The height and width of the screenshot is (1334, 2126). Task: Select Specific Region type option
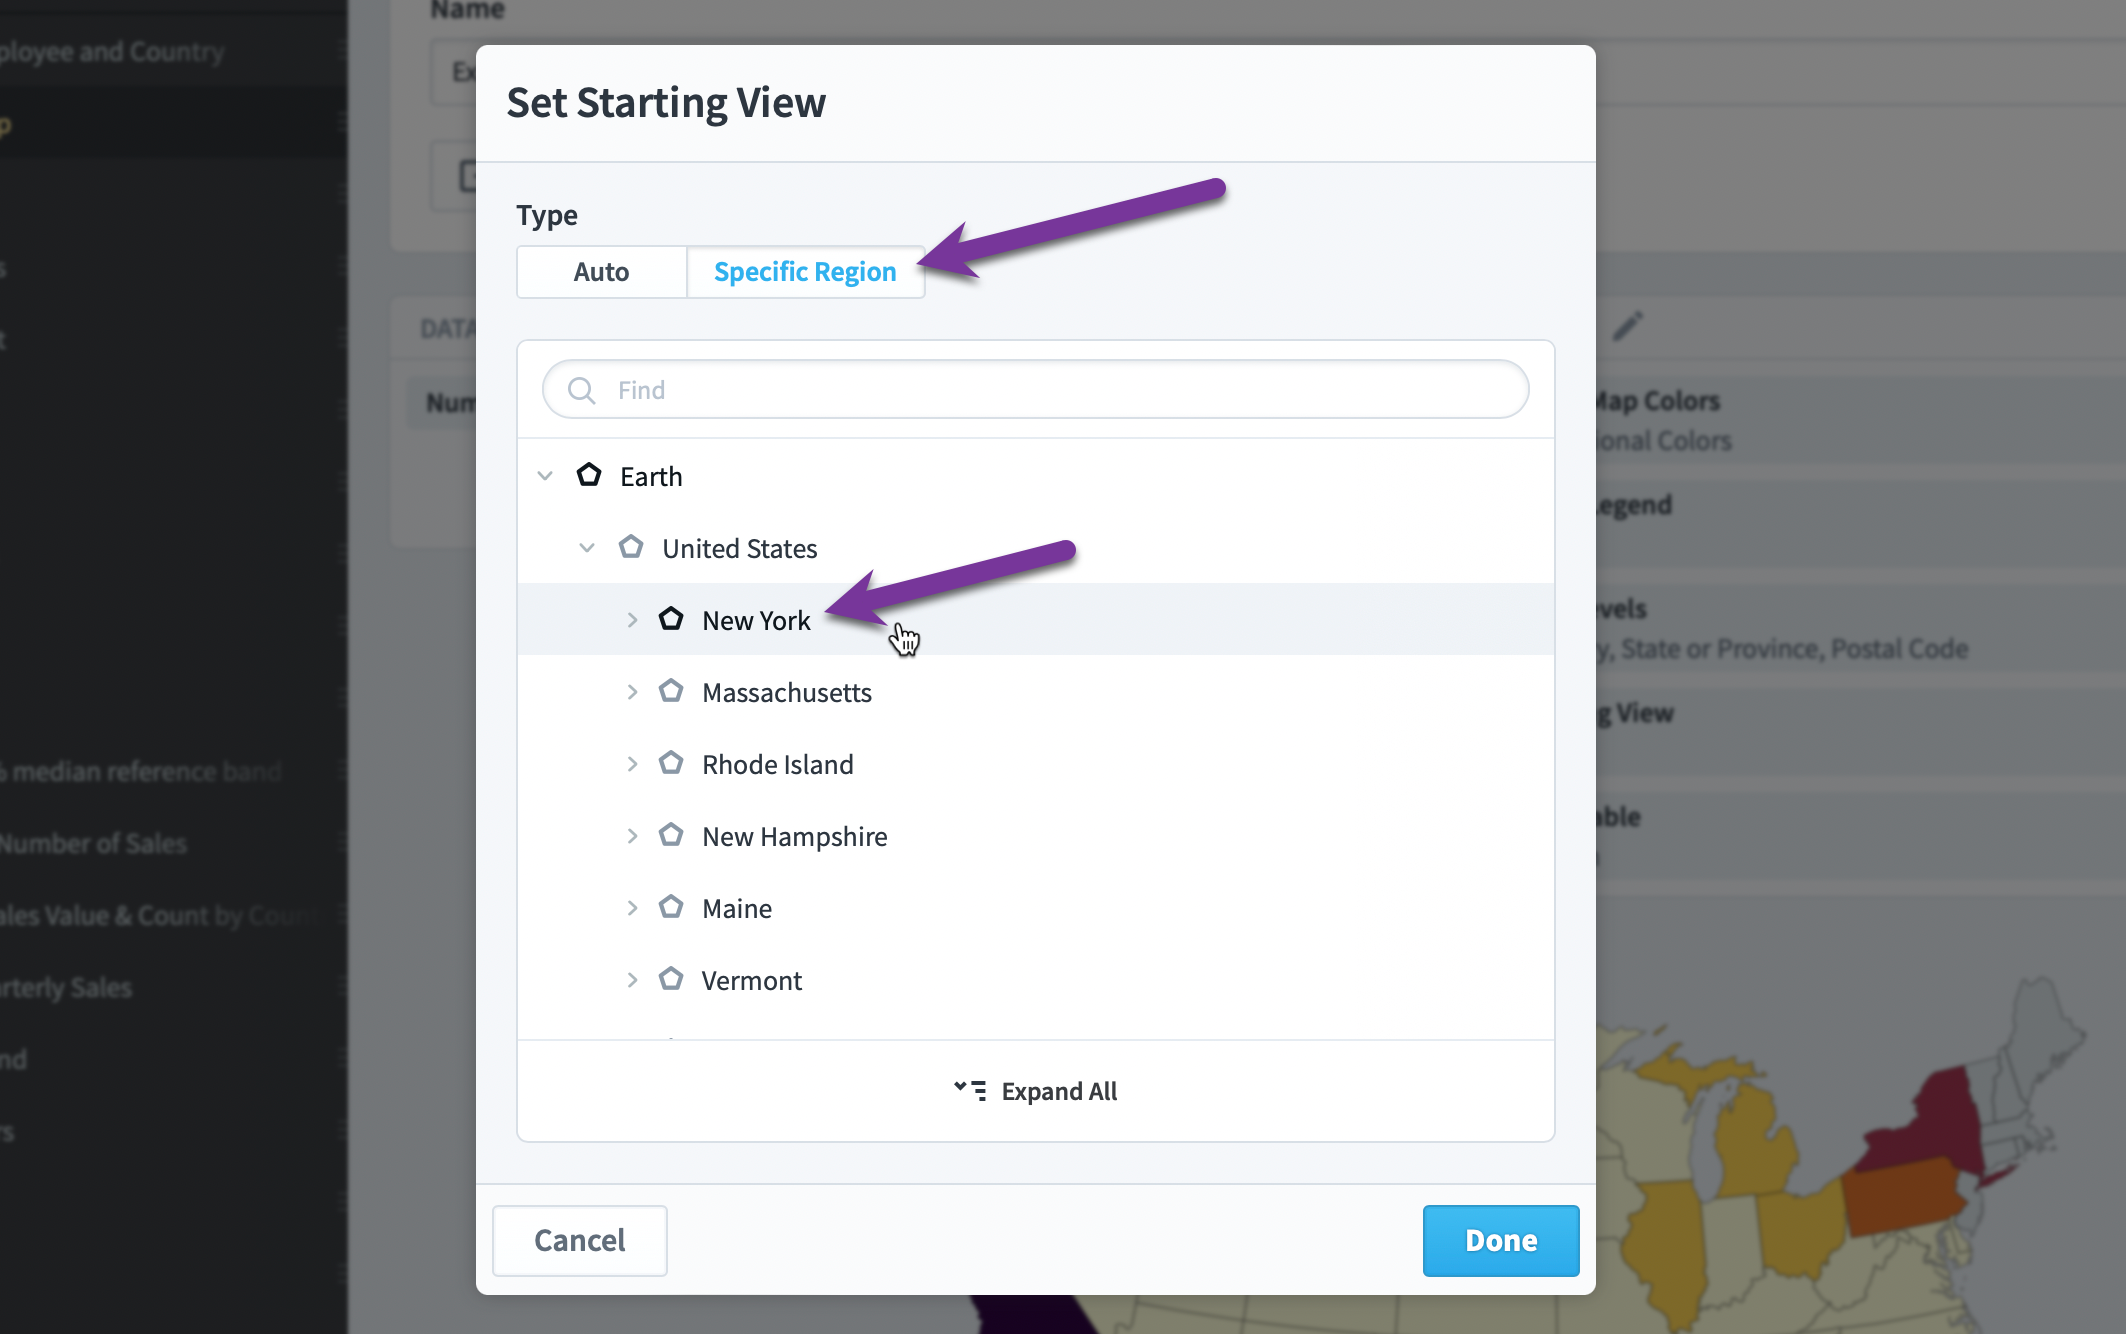coord(805,272)
